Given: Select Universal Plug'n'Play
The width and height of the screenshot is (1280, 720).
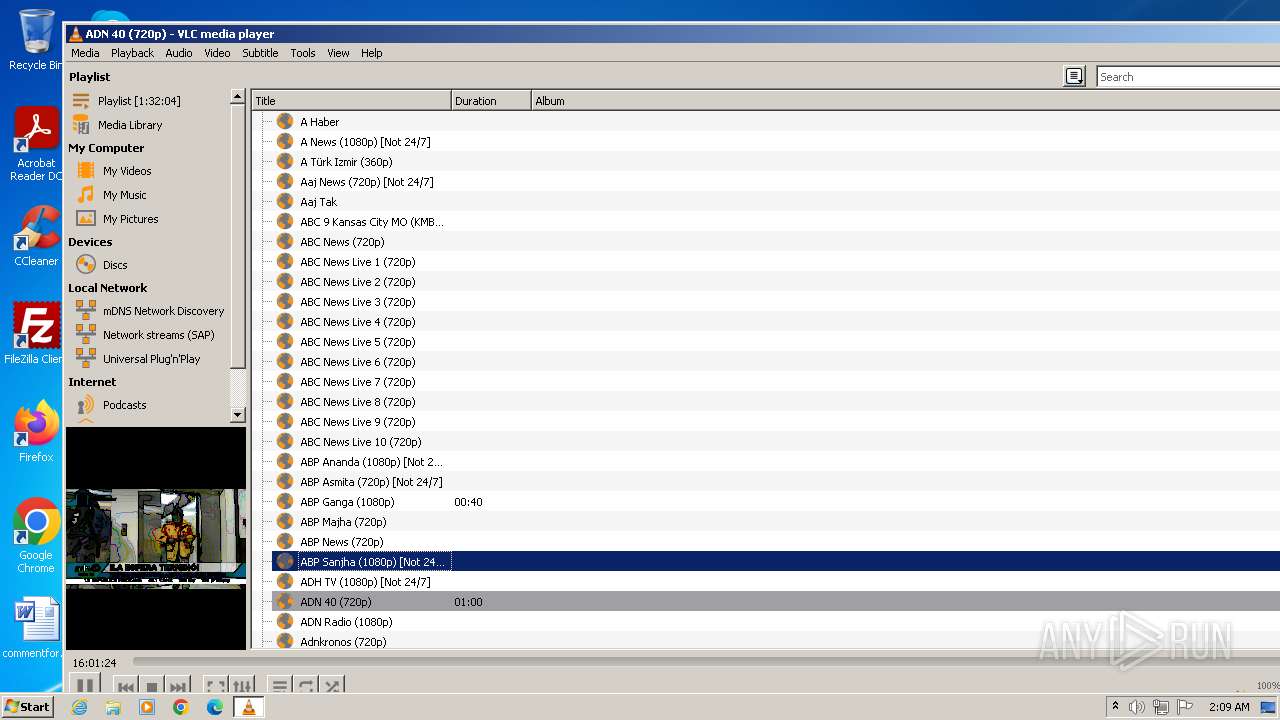Looking at the screenshot, I should [x=151, y=359].
